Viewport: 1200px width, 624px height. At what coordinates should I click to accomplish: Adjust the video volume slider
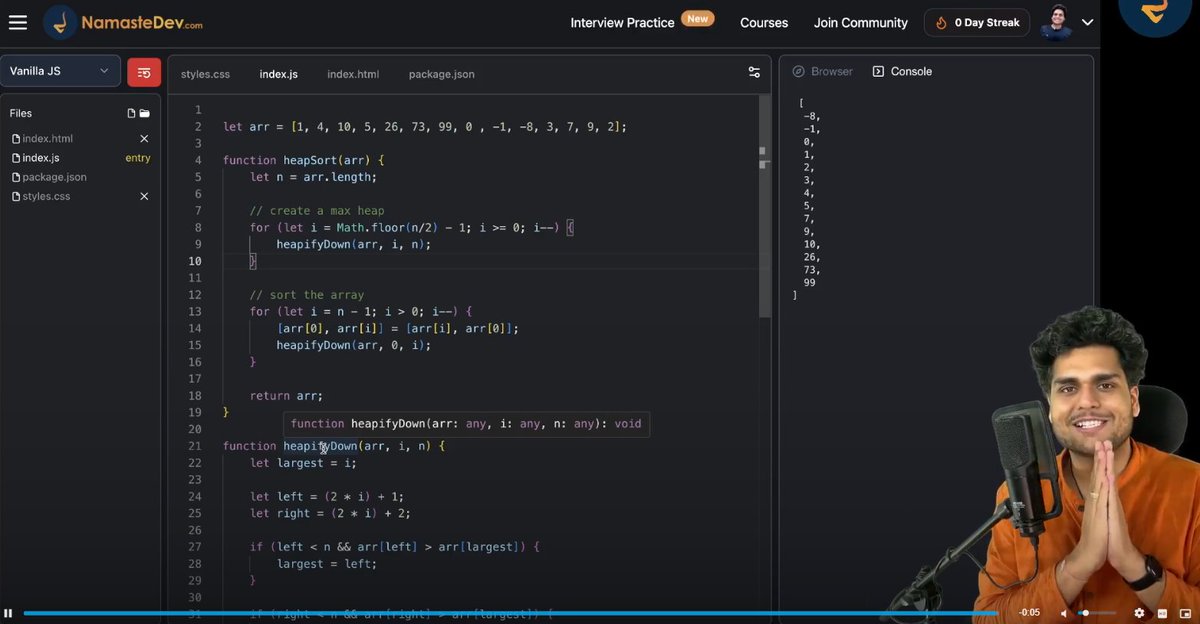point(1097,613)
